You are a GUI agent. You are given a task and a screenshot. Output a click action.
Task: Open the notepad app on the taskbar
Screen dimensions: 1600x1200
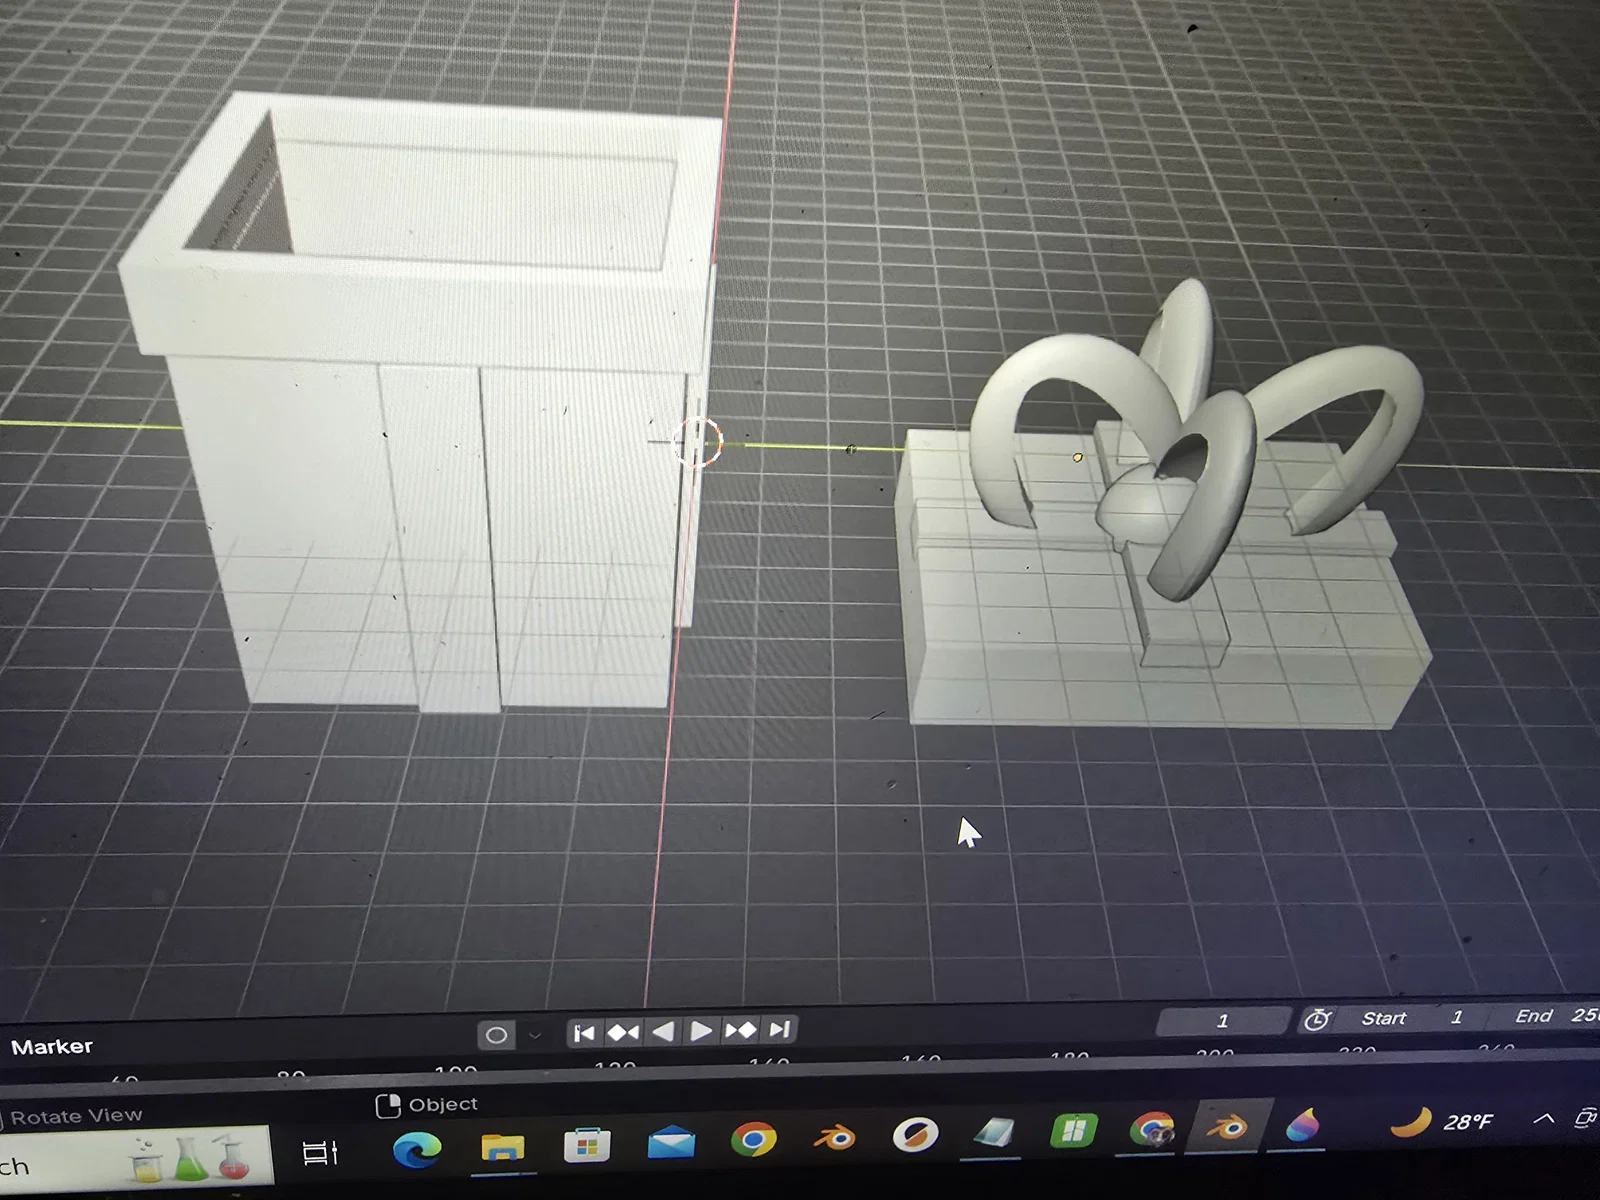(x=994, y=1133)
